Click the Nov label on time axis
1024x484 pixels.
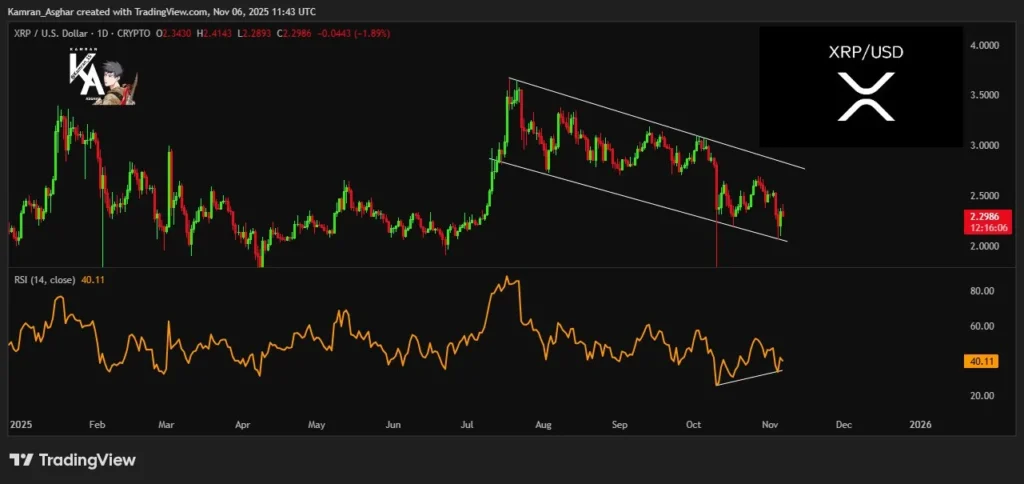point(769,425)
